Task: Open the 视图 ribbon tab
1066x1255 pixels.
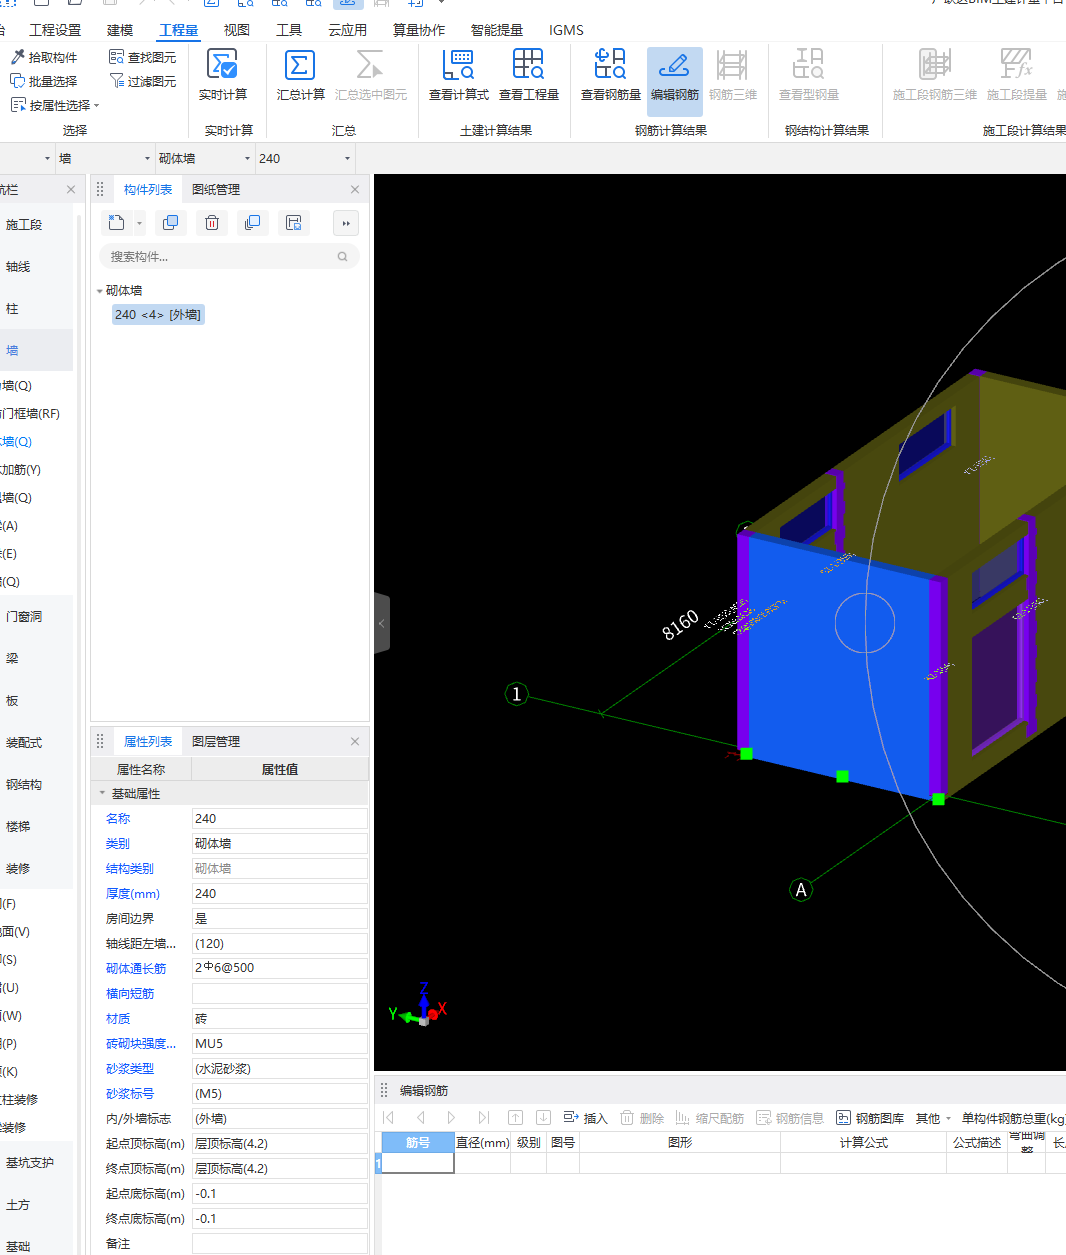Action: click(237, 30)
